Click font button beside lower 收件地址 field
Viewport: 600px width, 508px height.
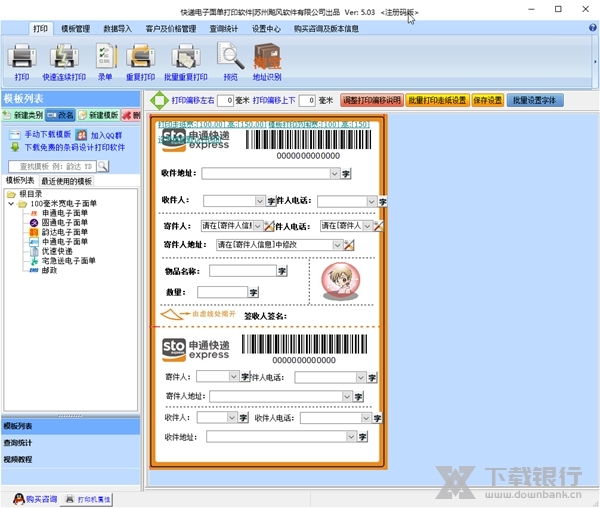coord(362,437)
